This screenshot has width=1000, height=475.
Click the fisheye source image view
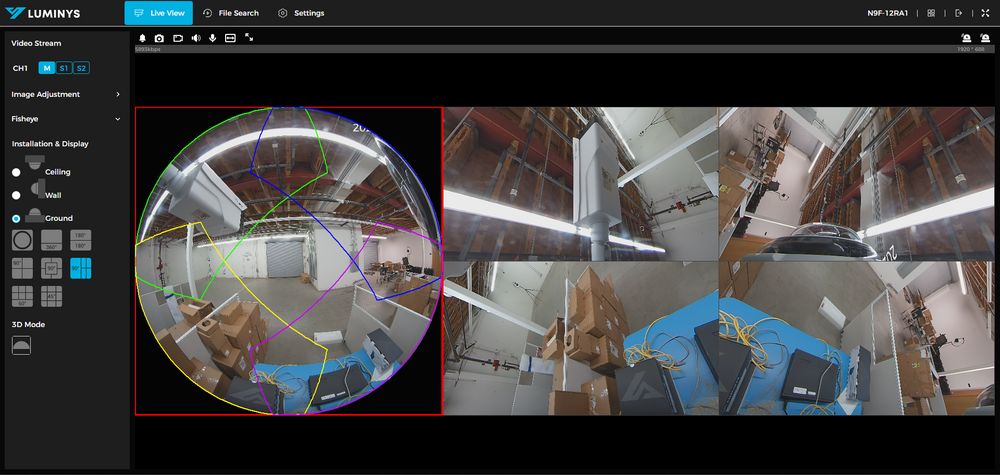click(288, 261)
